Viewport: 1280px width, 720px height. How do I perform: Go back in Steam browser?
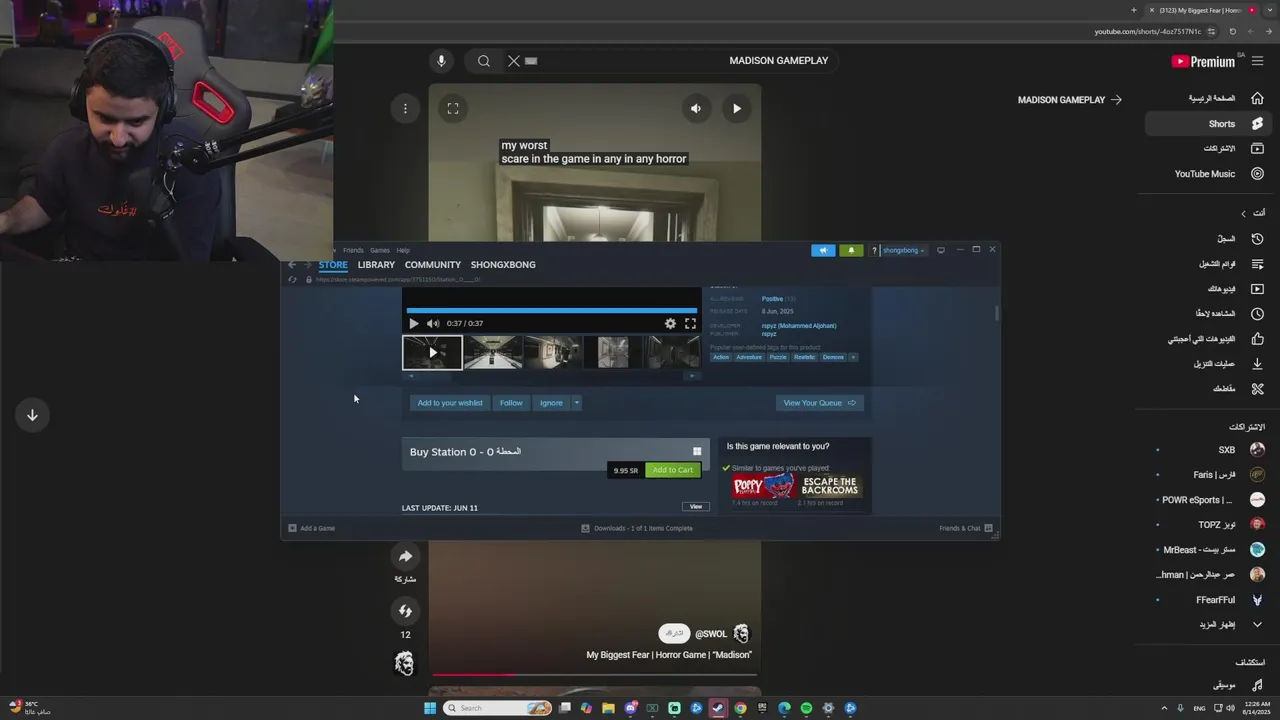click(x=292, y=265)
